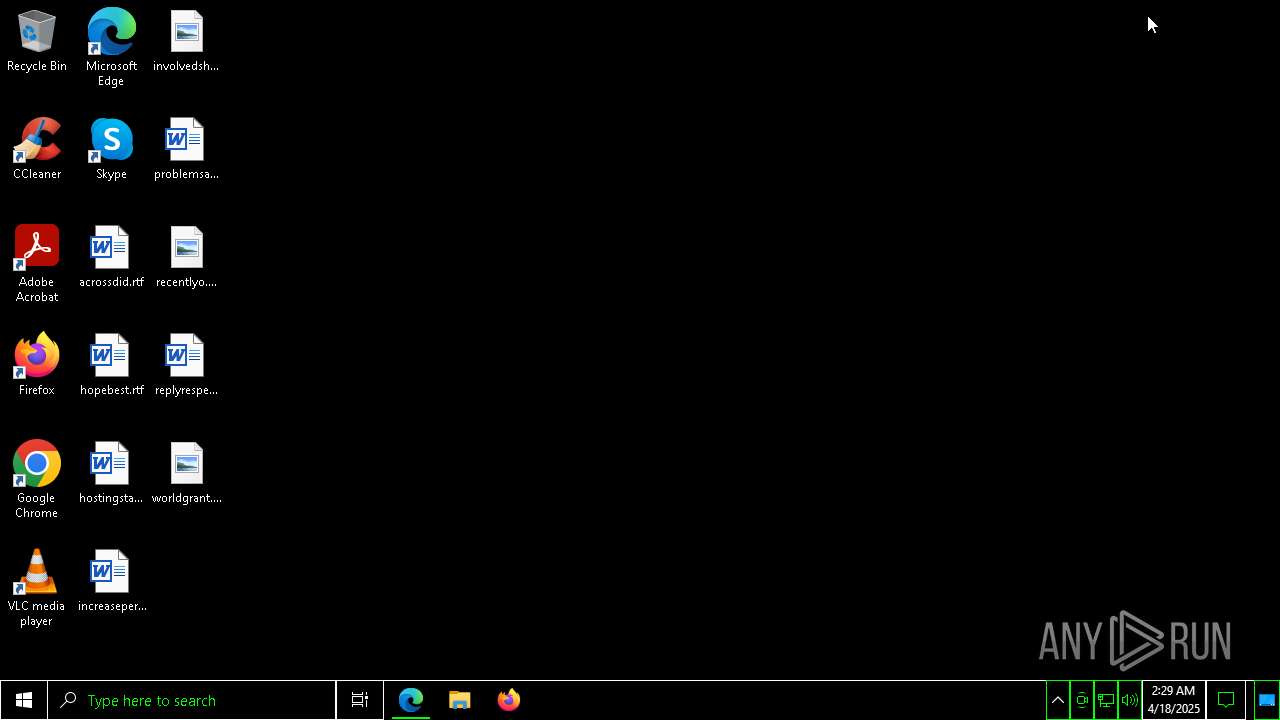Select the Skype desktop shortcut

pos(111,150)
